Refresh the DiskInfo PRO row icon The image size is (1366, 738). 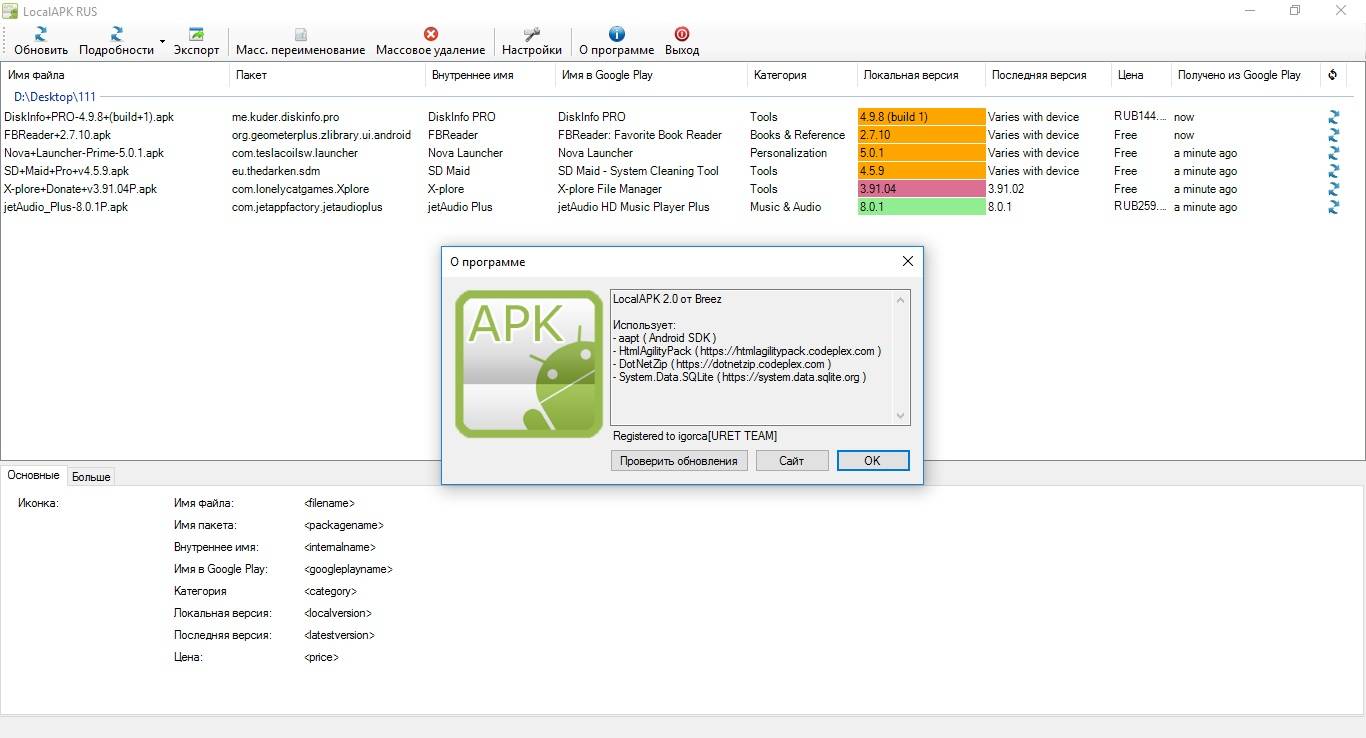(1333, 117)
